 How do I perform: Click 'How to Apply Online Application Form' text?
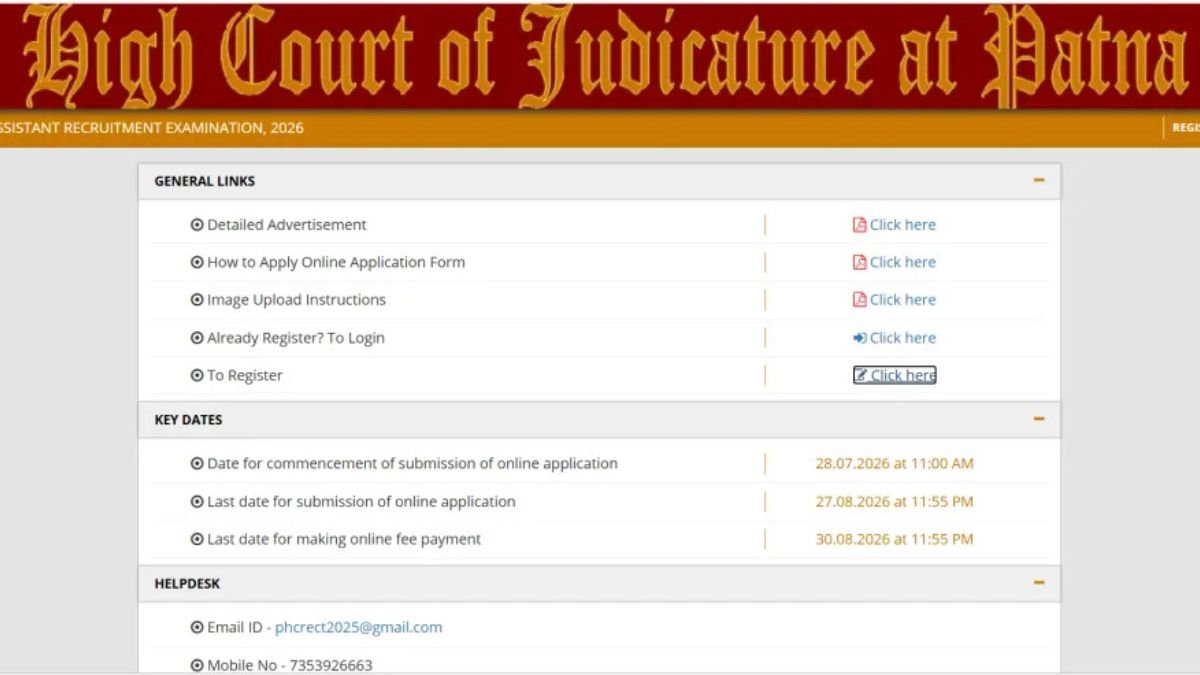(x=336, y=262)
